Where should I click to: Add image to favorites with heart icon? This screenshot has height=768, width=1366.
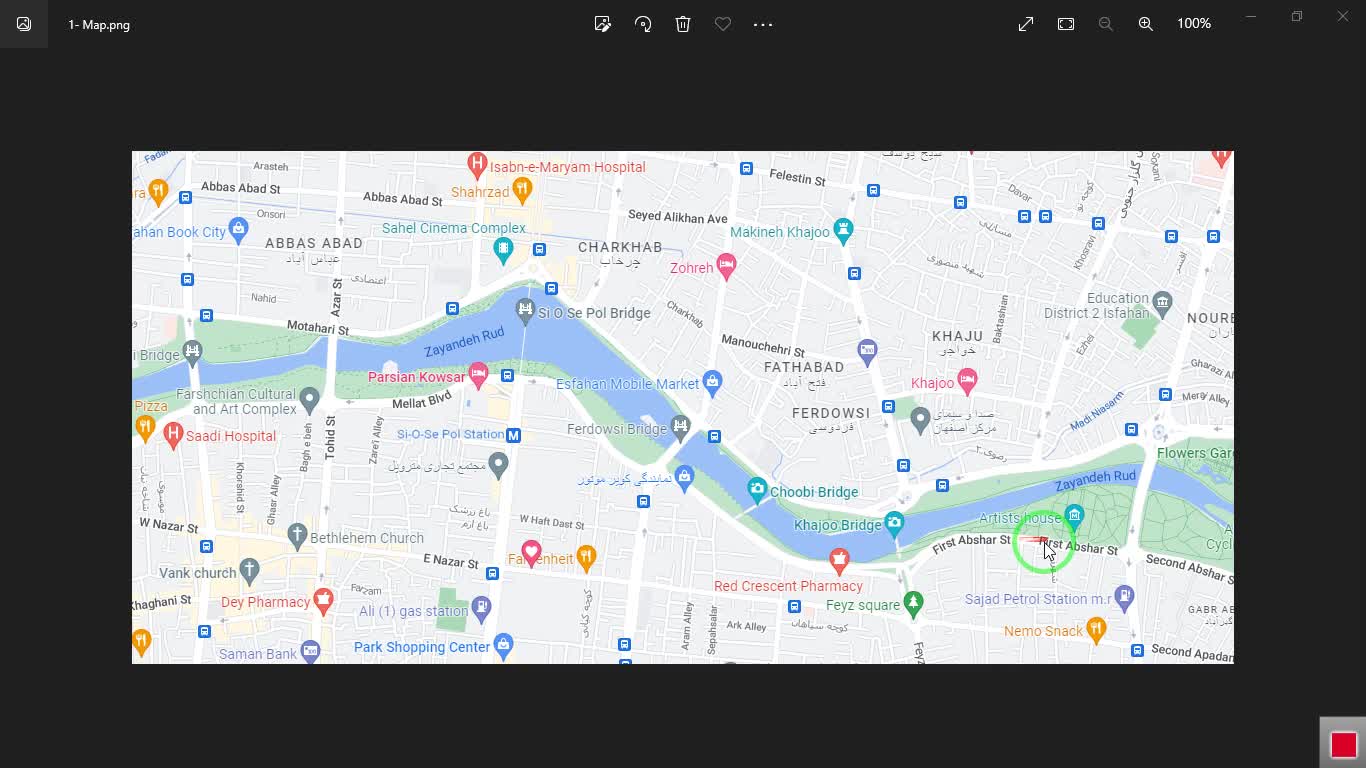pos(723,24)
